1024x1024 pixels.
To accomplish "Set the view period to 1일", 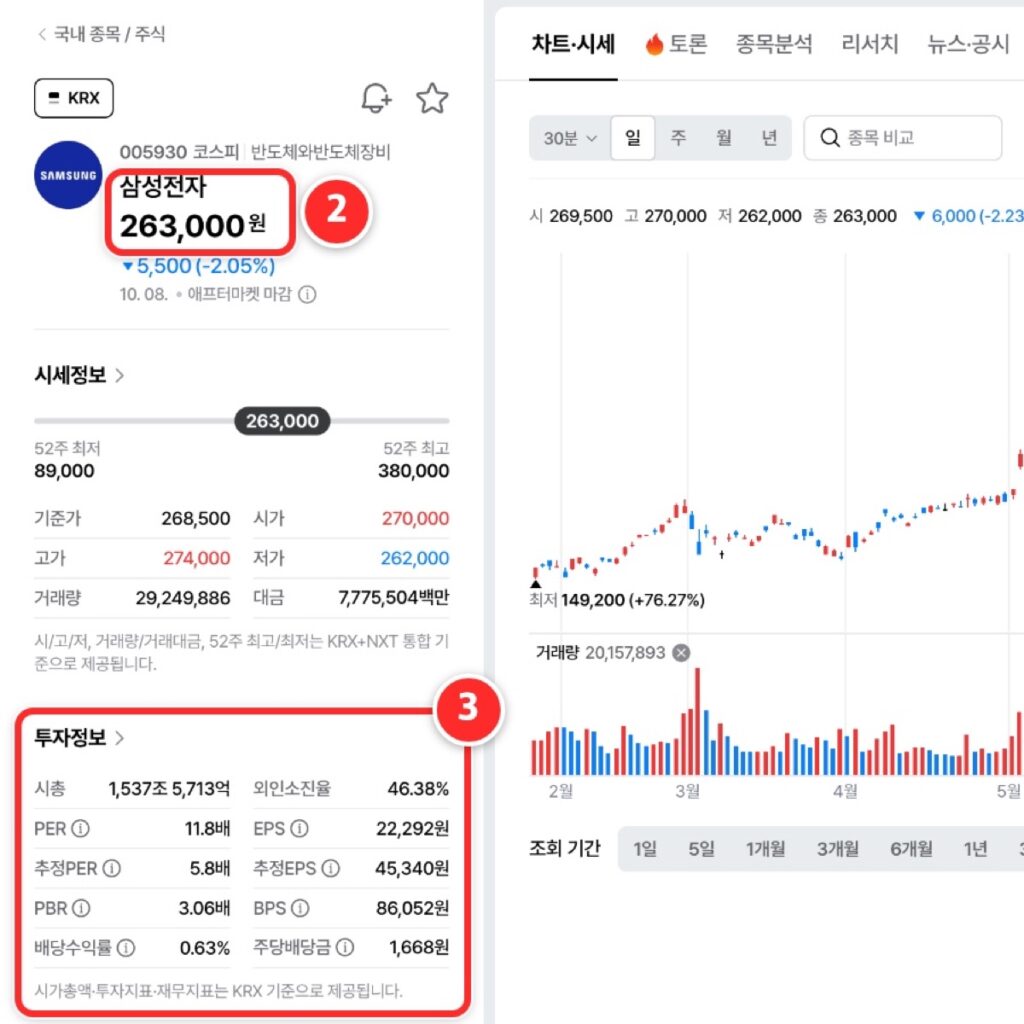I will click(x=645, y=849).
